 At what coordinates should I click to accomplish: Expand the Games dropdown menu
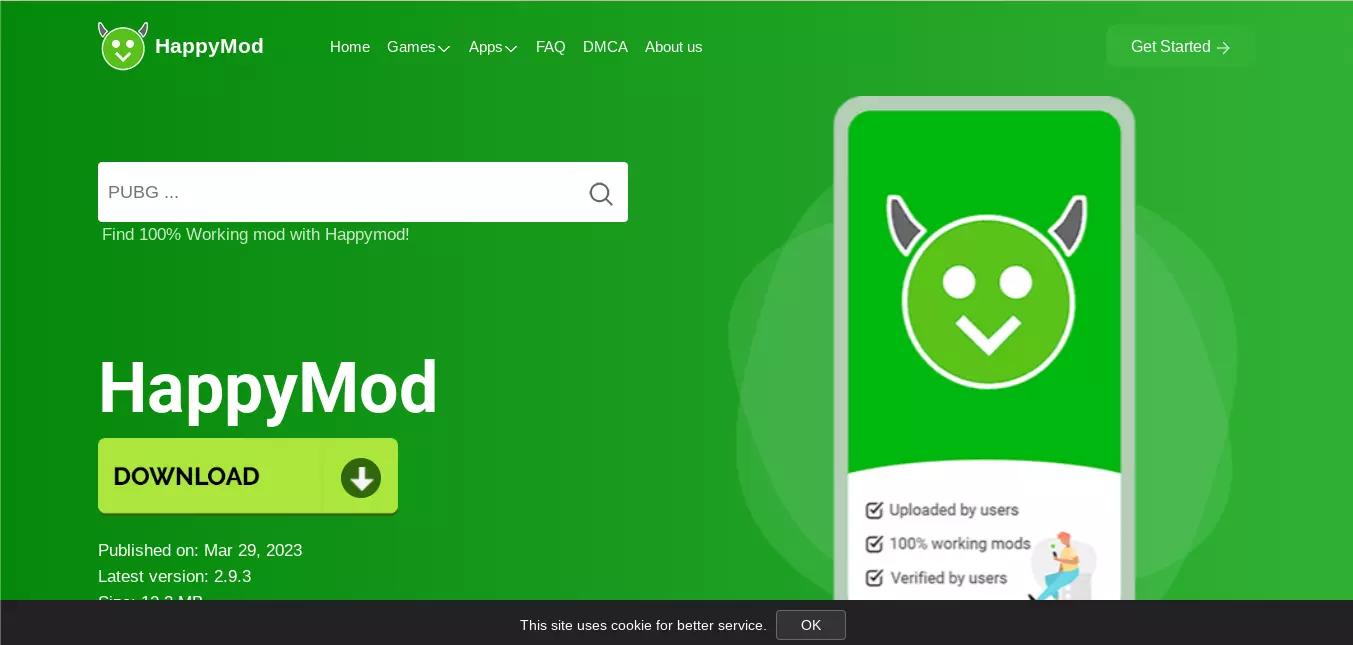point(418,47)
